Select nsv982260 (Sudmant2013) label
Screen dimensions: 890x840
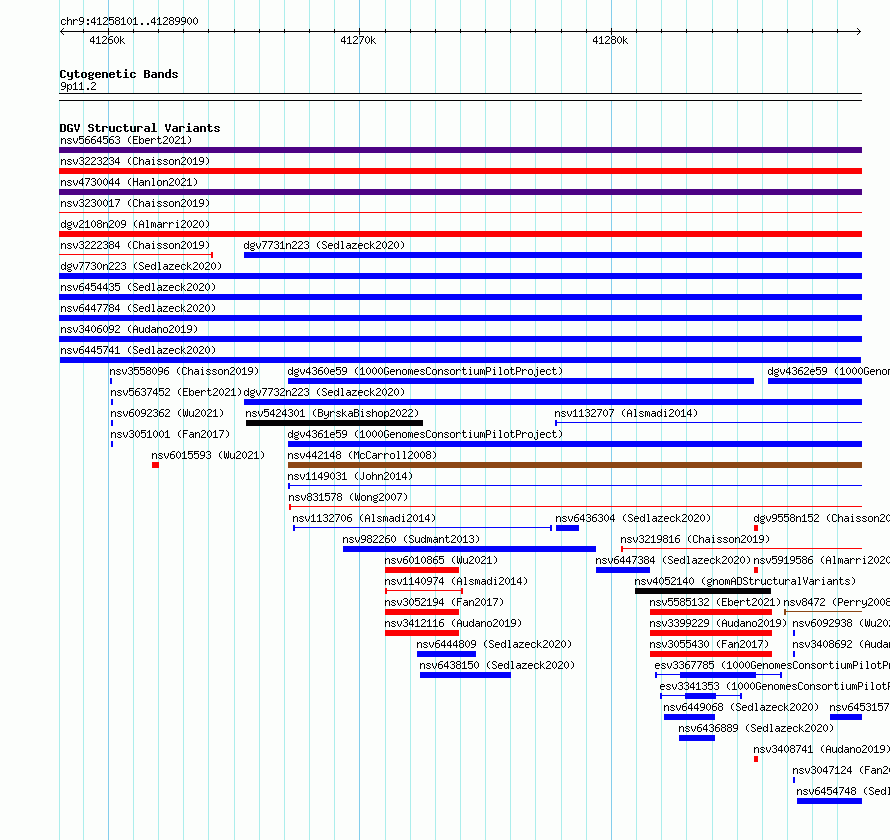click(x=411, y=539)
